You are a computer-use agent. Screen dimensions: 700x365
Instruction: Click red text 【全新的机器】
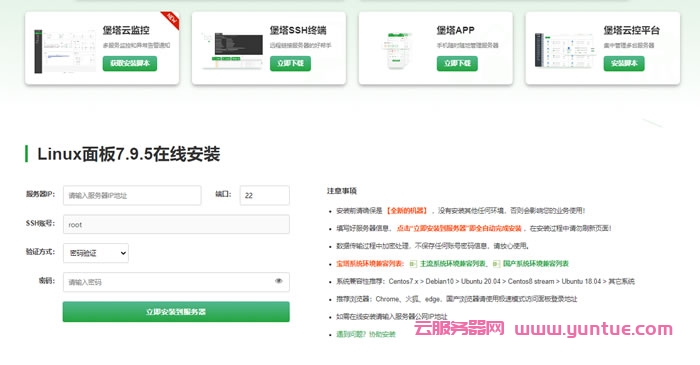click(406, 211)
